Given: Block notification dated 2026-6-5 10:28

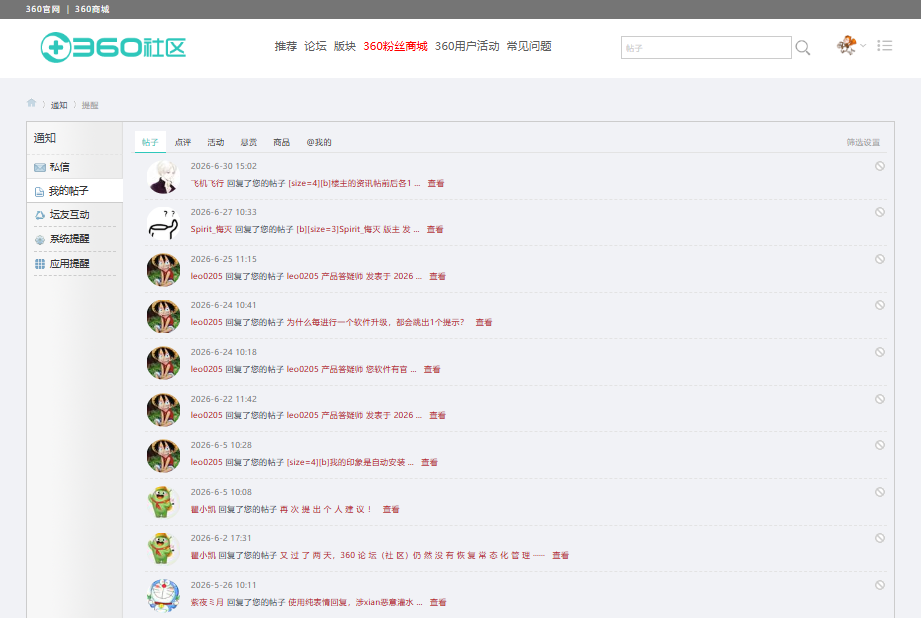Looking at the screenshot, I should pos(880,445).
